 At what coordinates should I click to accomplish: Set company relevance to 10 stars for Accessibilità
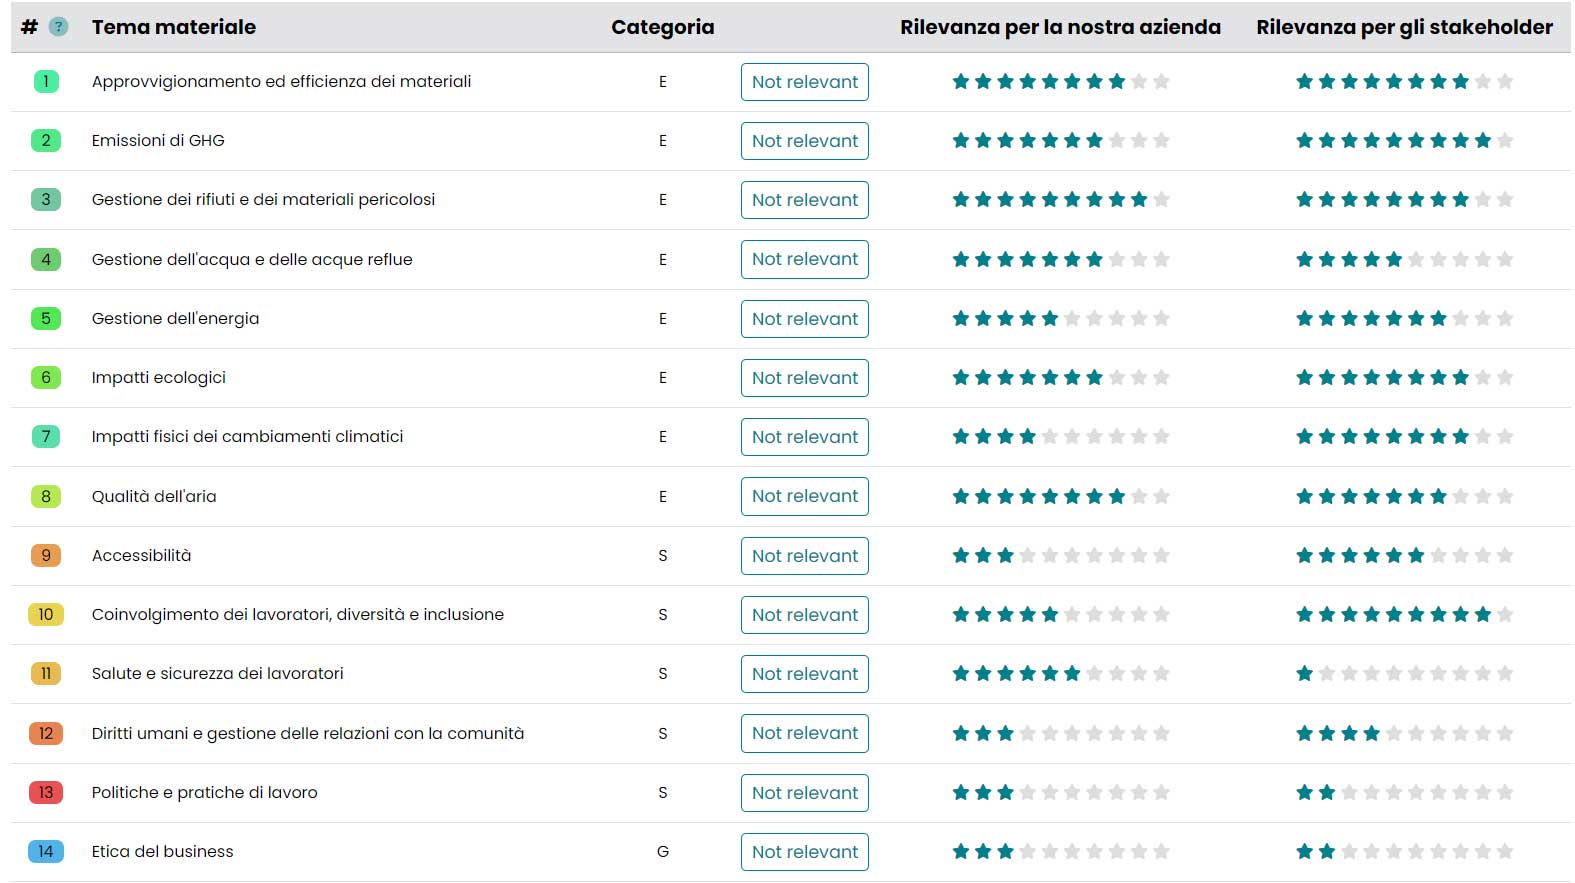tap(1161, 556)
